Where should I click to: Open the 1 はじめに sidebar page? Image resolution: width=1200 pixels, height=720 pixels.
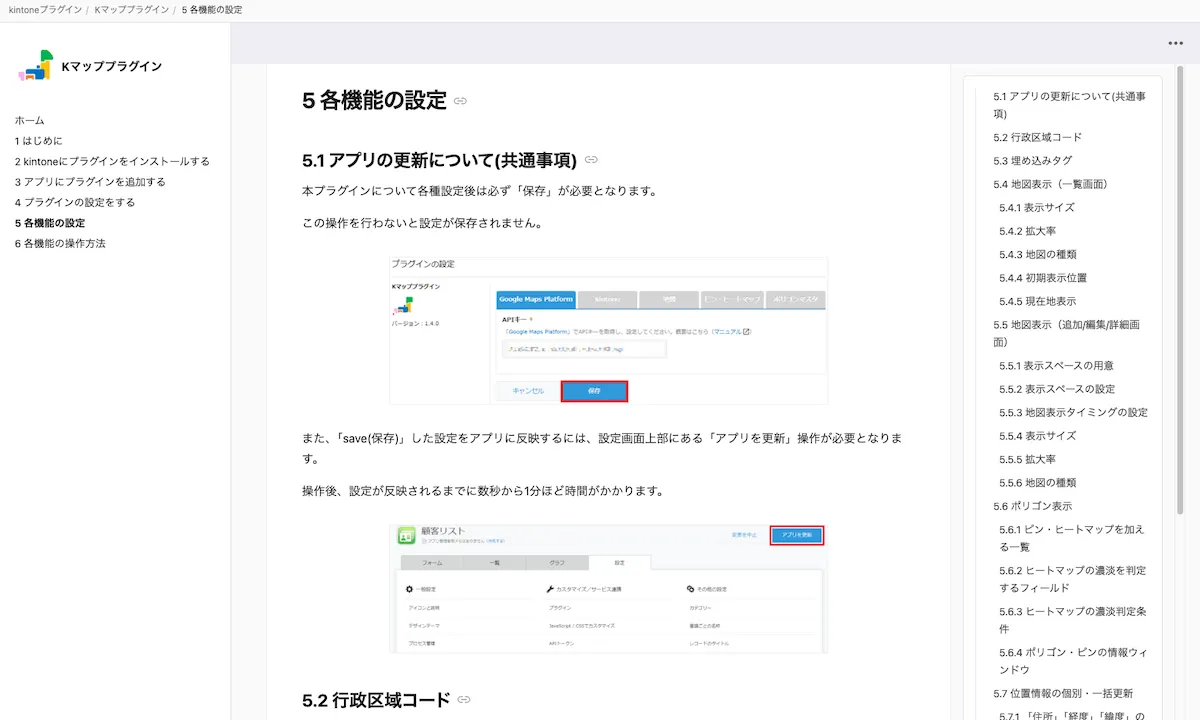41,140
